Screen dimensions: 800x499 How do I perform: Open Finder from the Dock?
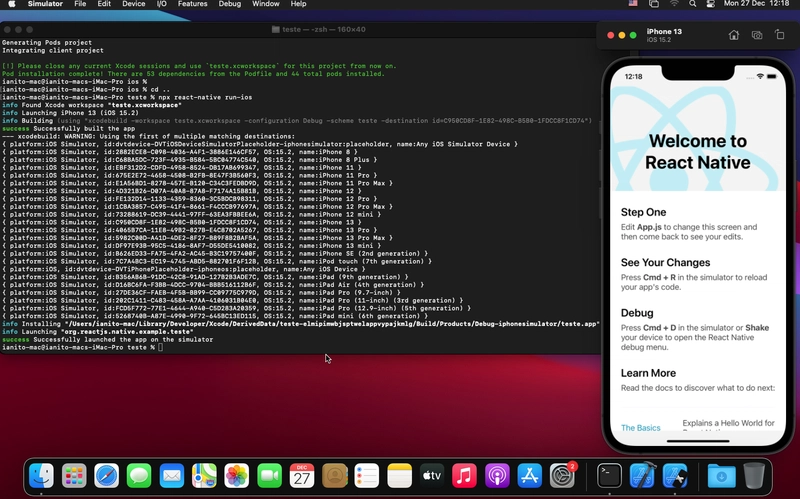(x=41, y=476)
